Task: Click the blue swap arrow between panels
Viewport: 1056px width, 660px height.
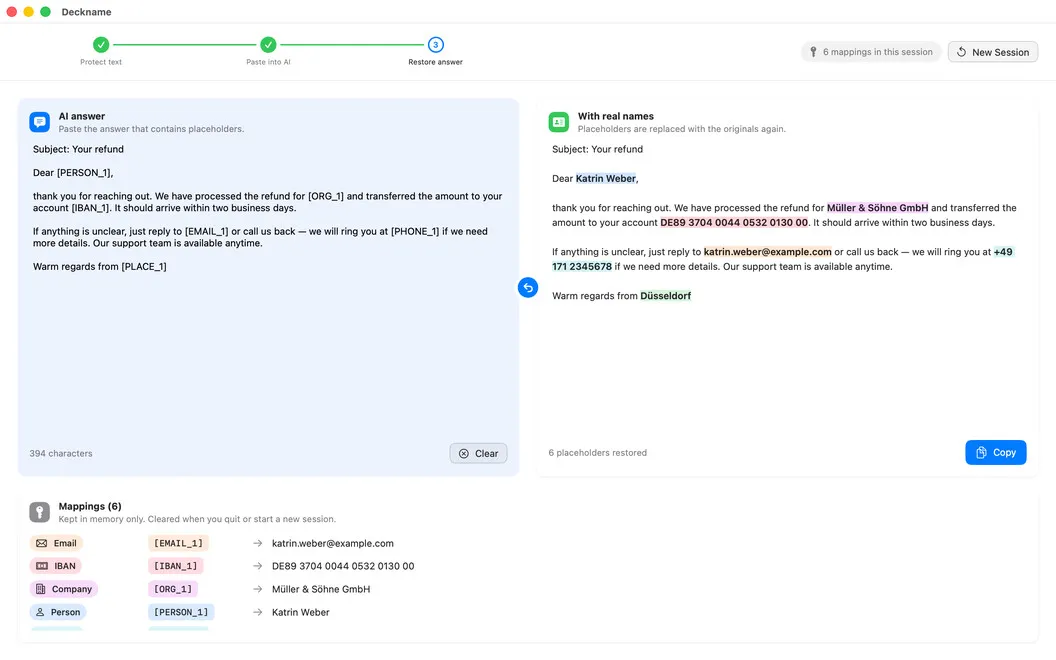Action: coord(528,288)
